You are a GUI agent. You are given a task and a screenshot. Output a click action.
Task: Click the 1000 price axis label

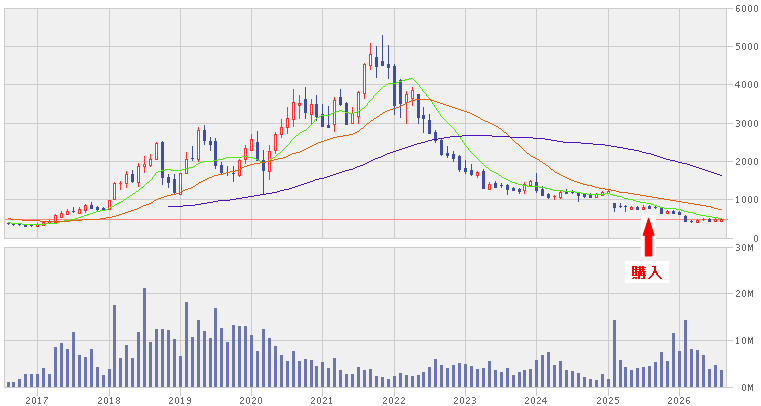[x=746, y=200]
